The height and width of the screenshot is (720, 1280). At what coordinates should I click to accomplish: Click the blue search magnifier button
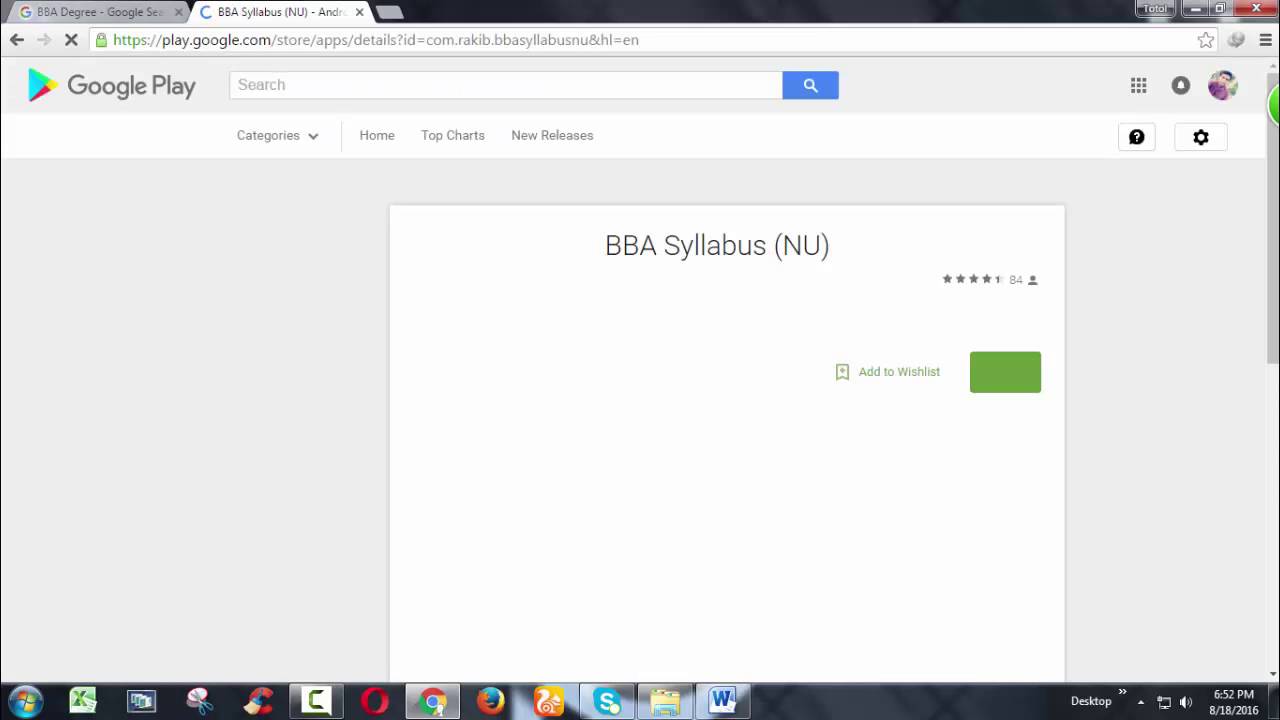tap(810, 85)
